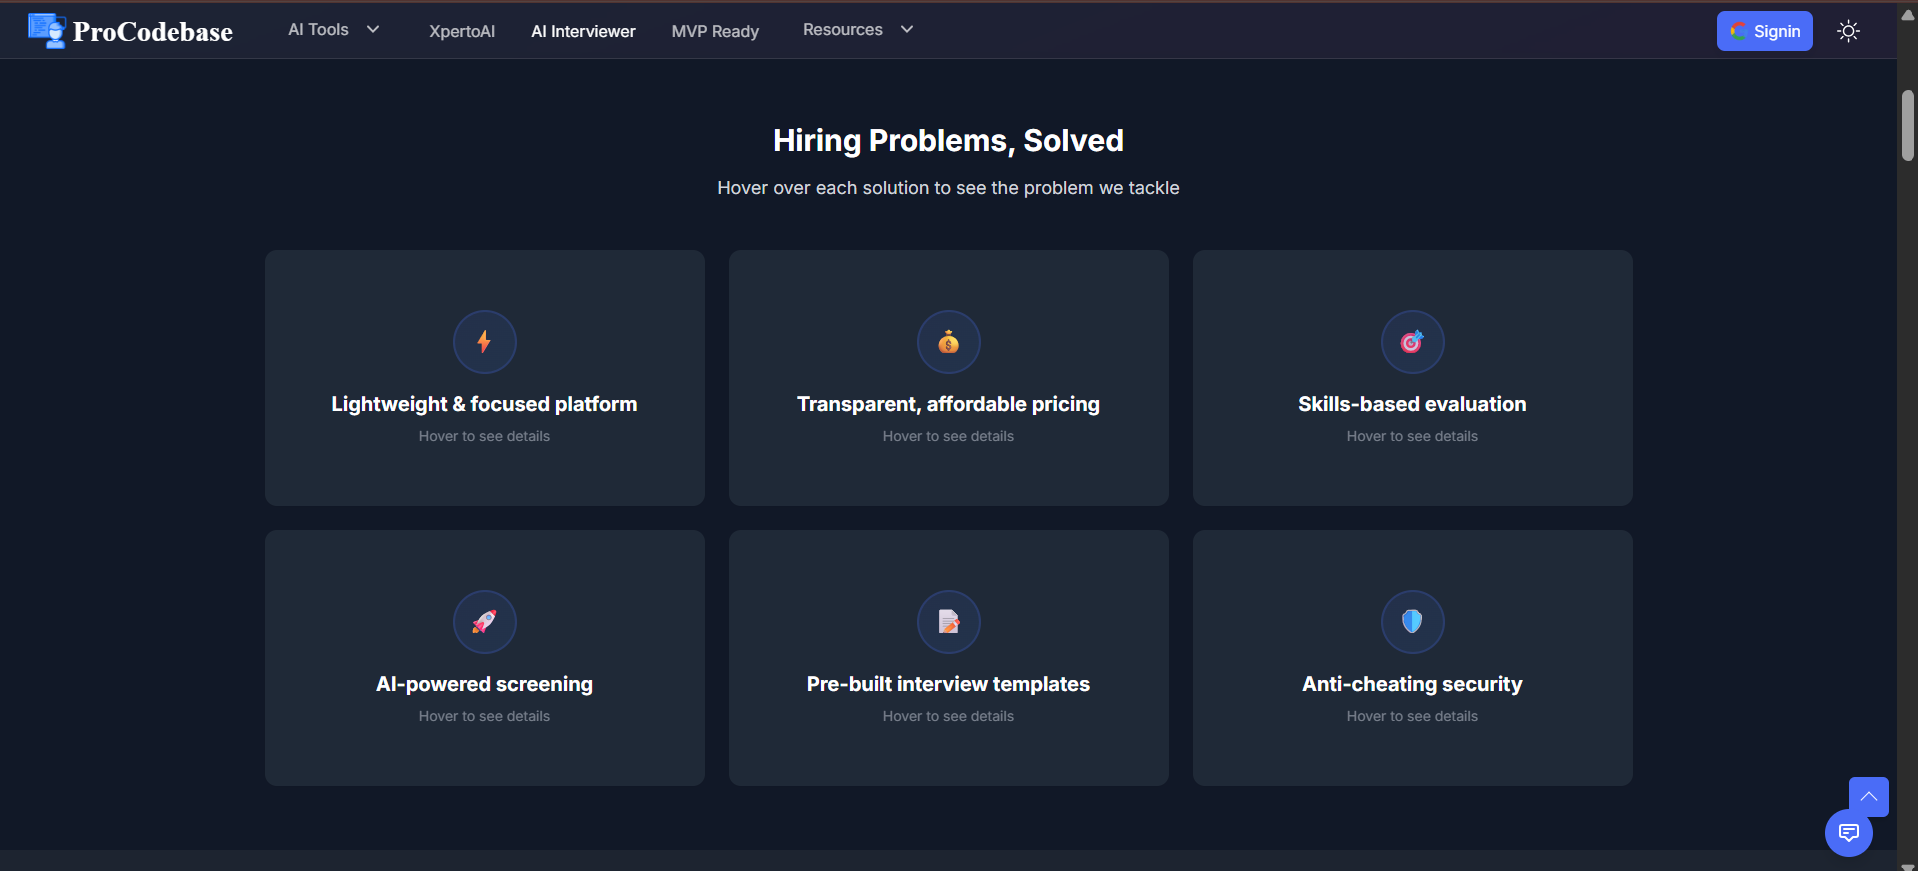Screen dimensions: 1918x871
Task: Click the ProCodebase logo icon
Action: pyautogui.click(x=47, y=31)
